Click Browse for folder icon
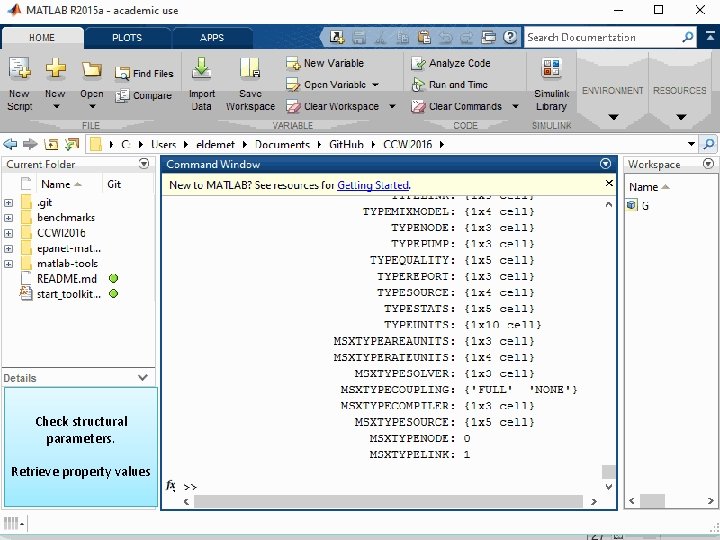This screenshot has height=540, width=720. (x=72, y=144)
